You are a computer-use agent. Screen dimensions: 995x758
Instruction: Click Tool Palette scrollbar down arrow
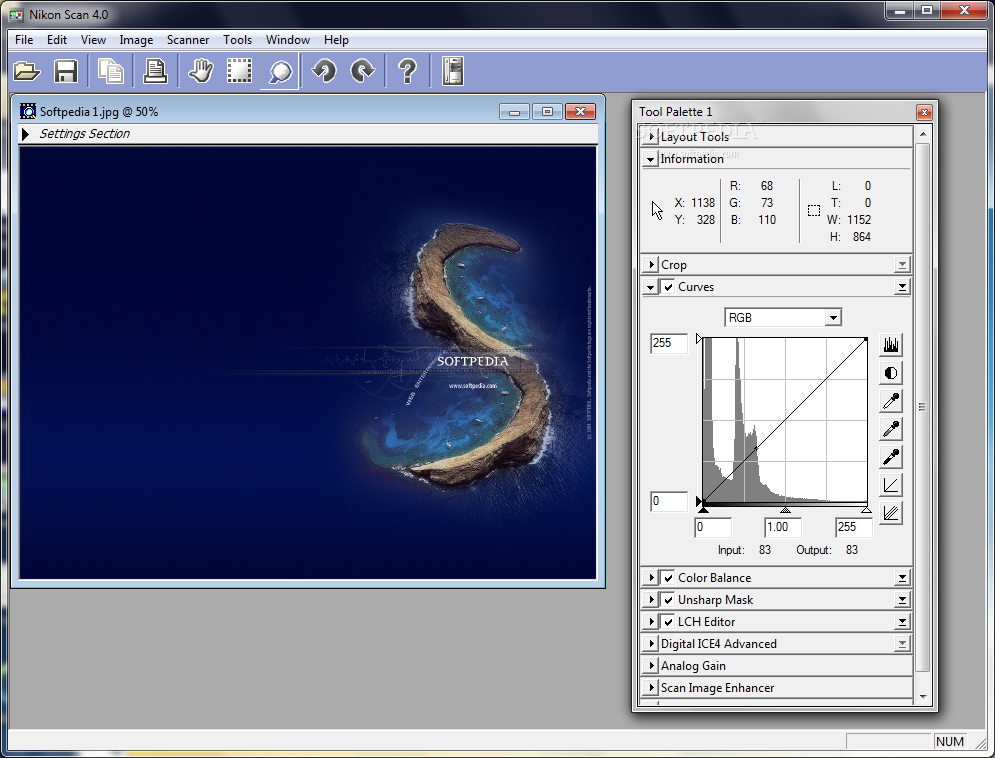(x=923, y=696)
